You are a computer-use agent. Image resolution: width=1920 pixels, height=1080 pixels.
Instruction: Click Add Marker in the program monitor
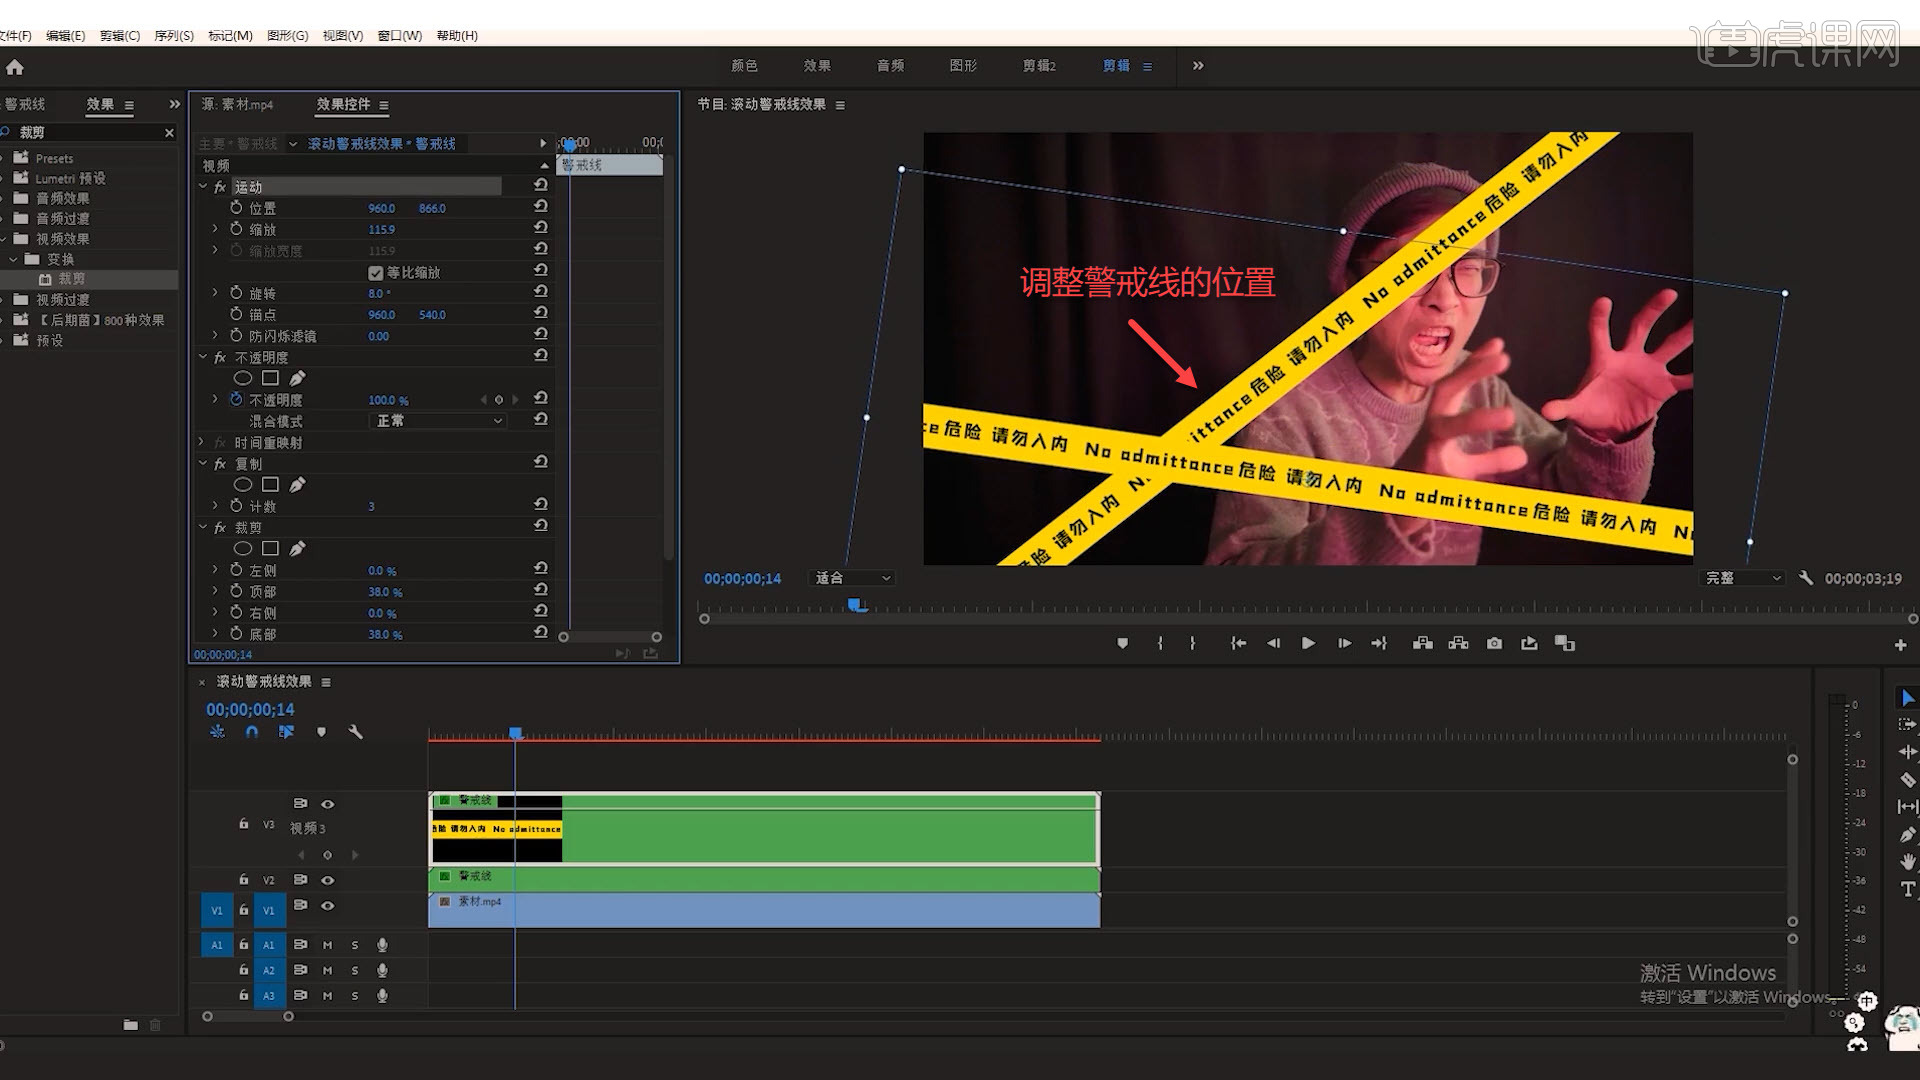1122,644
